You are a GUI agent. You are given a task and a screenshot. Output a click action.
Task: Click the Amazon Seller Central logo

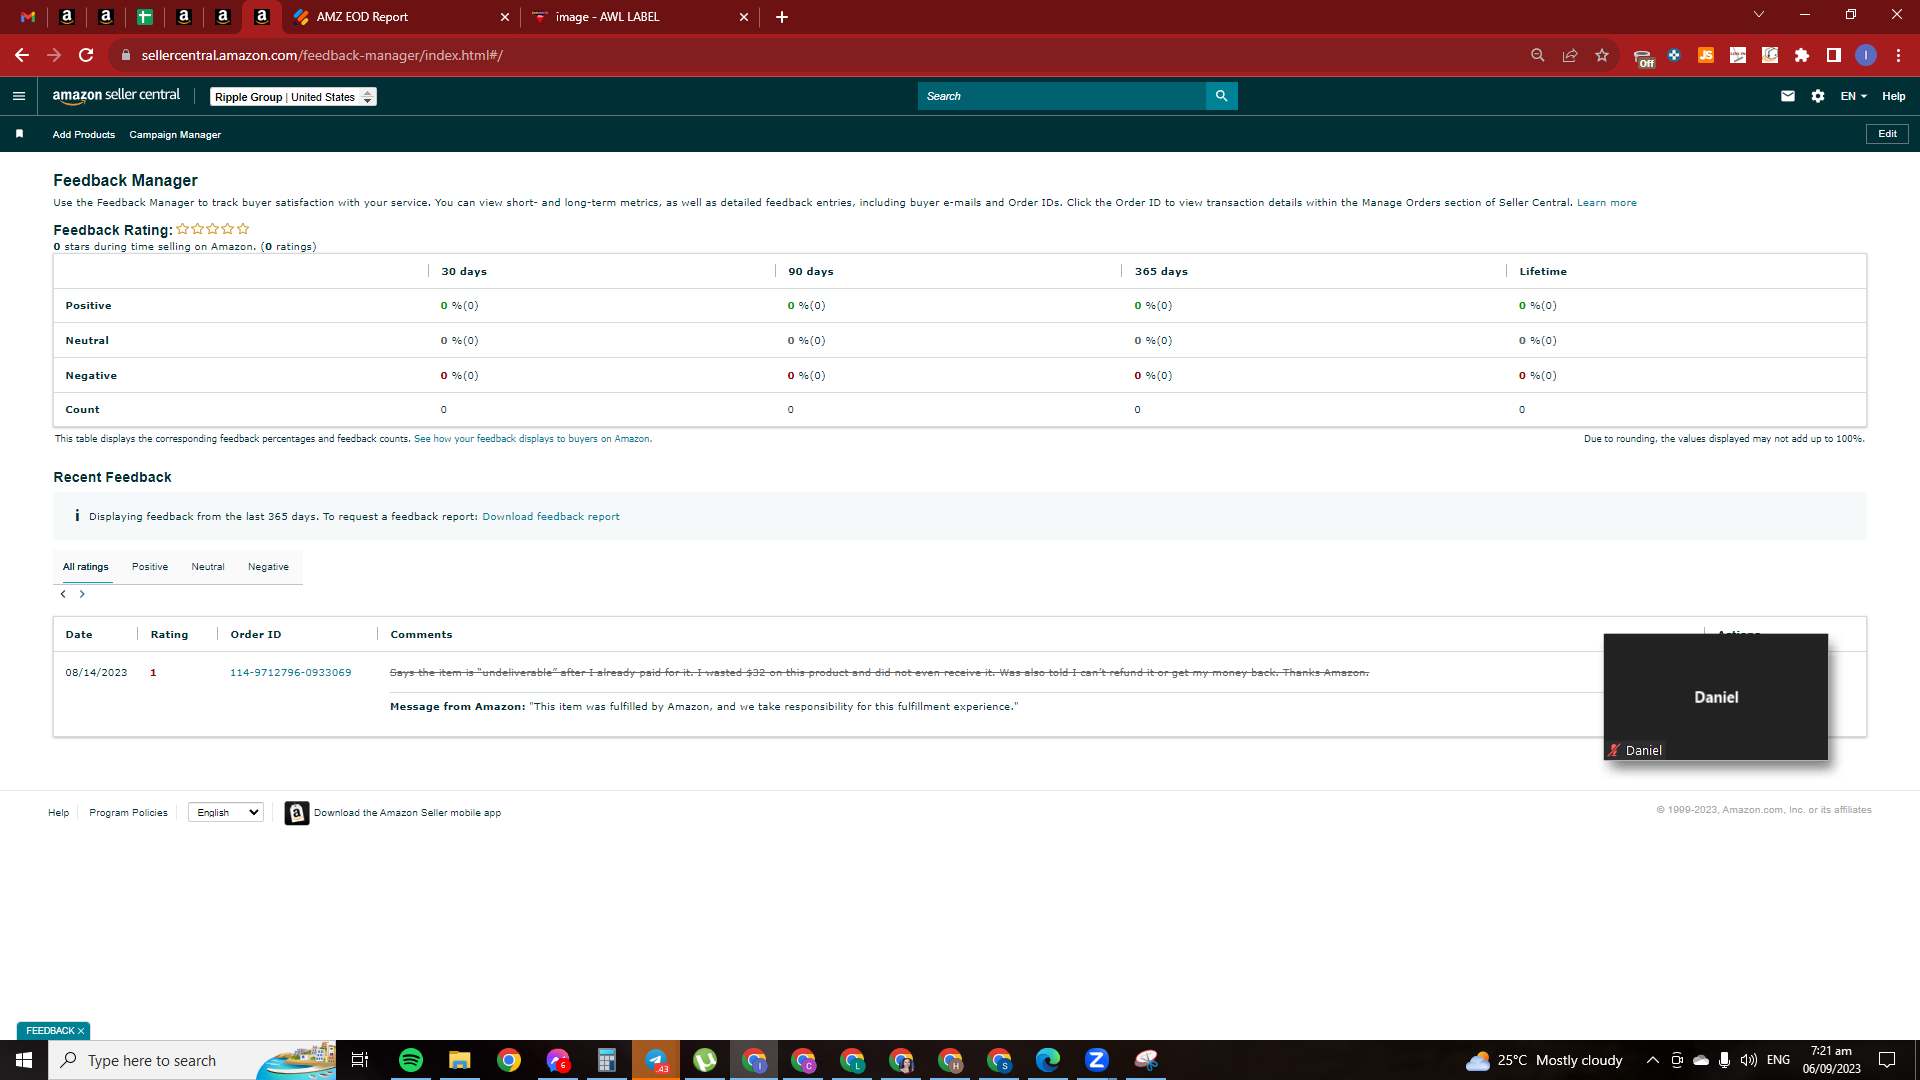pos(116,96)
